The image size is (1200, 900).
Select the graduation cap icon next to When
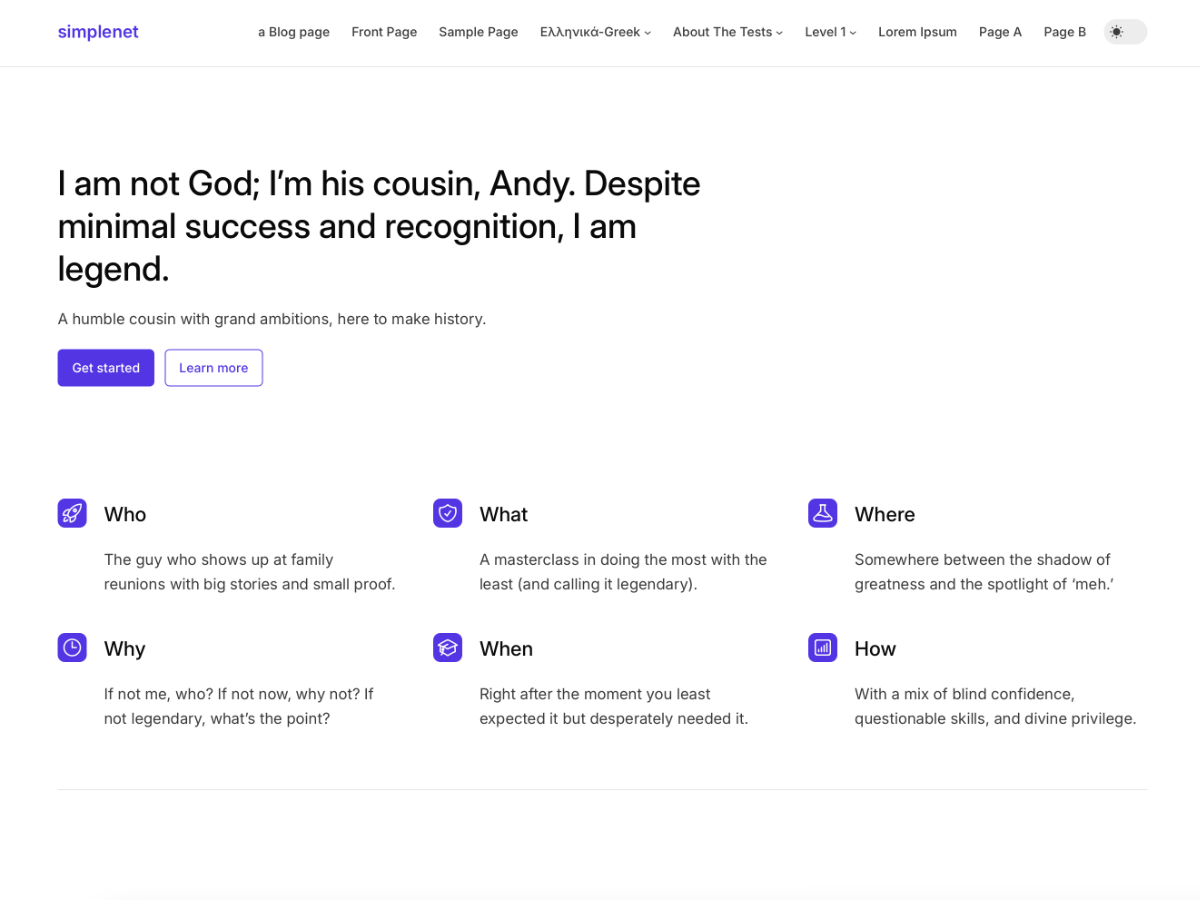(x=447, y=647)
